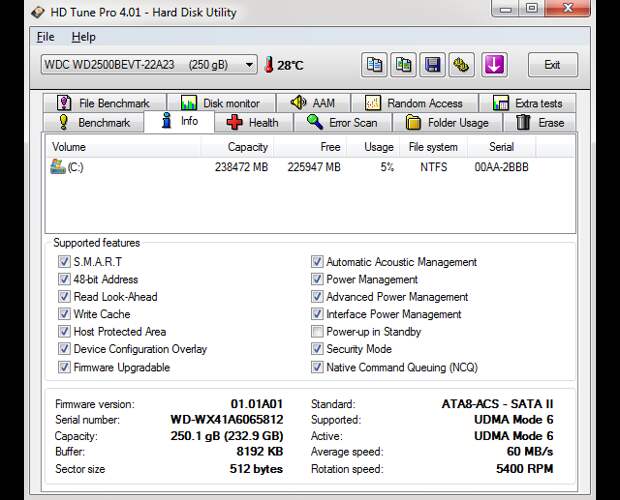The image size is (620, 500).
Task: Click the red cross Health icon
Action: [x=234, y=122]
